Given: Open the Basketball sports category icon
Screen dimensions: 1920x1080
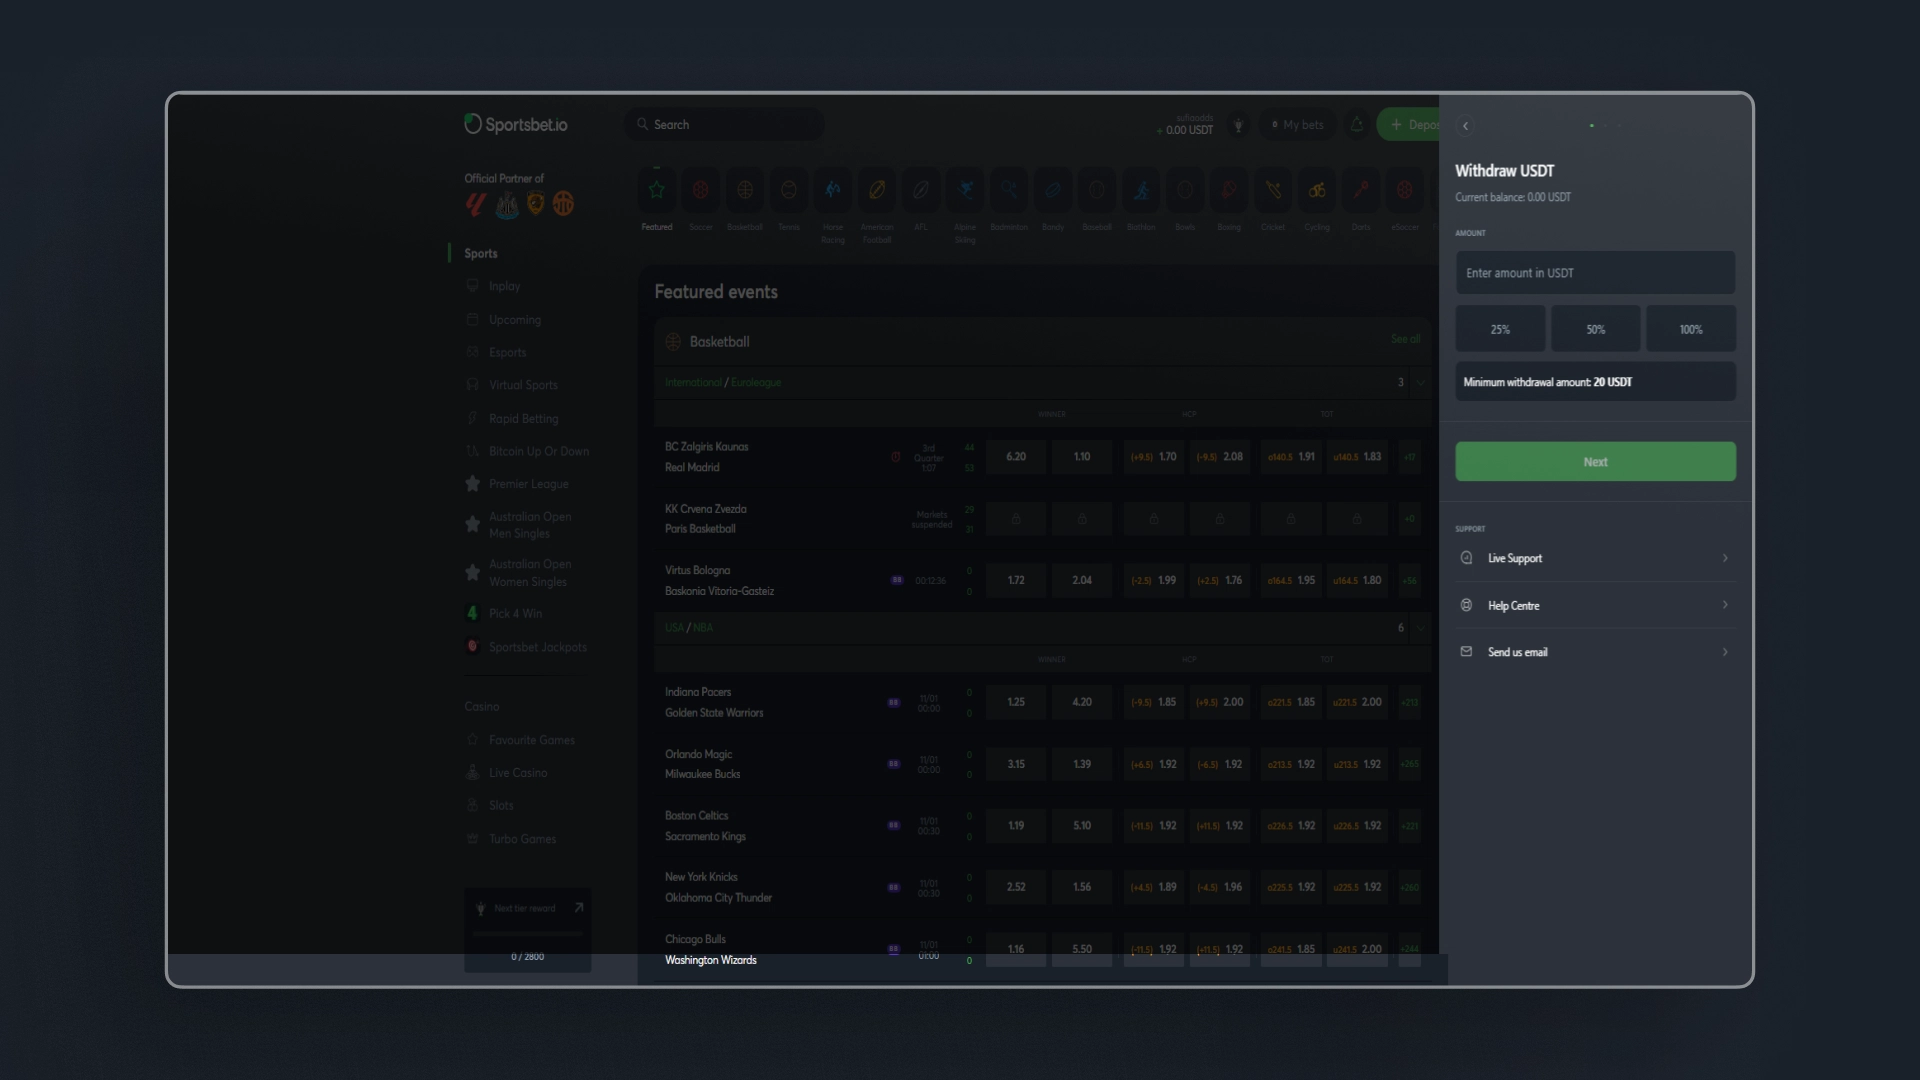Looking at the screenshot, I should [744, 190].
